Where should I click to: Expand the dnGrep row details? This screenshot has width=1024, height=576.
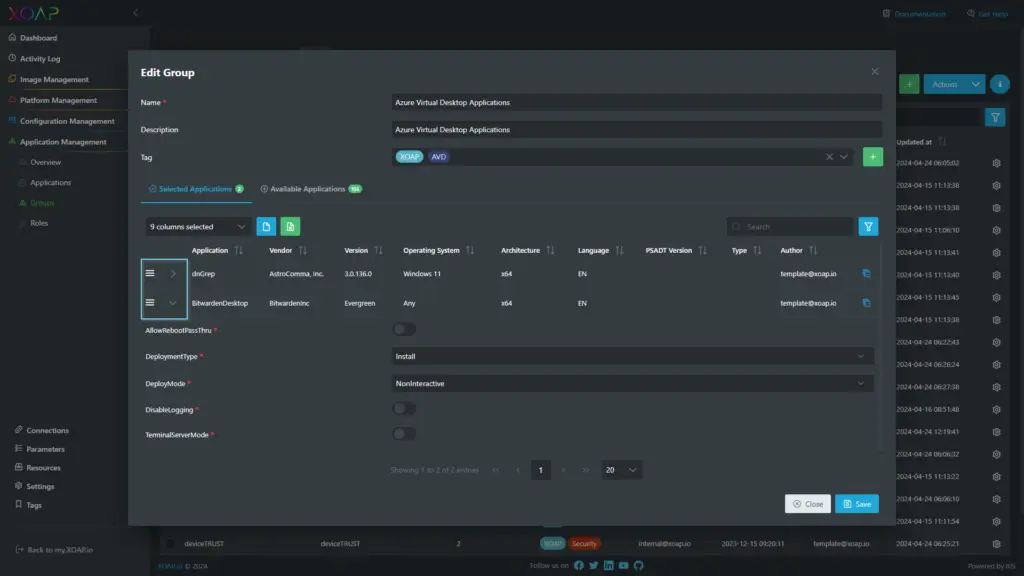pos(173,274)
